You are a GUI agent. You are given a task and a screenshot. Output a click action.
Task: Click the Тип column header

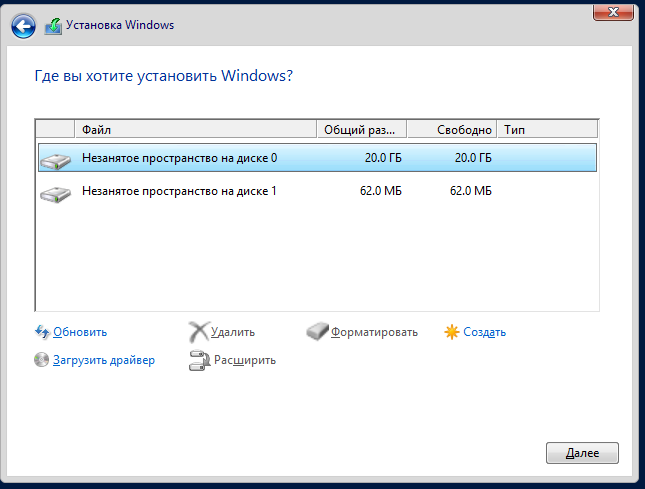click(548, 130)
